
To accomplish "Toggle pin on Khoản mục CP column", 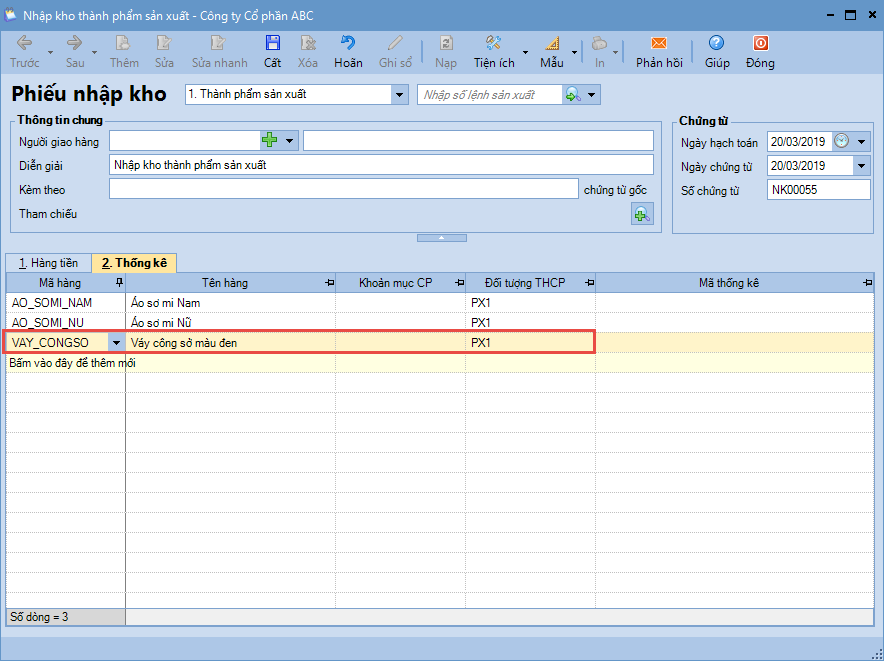I will point(459,283).
